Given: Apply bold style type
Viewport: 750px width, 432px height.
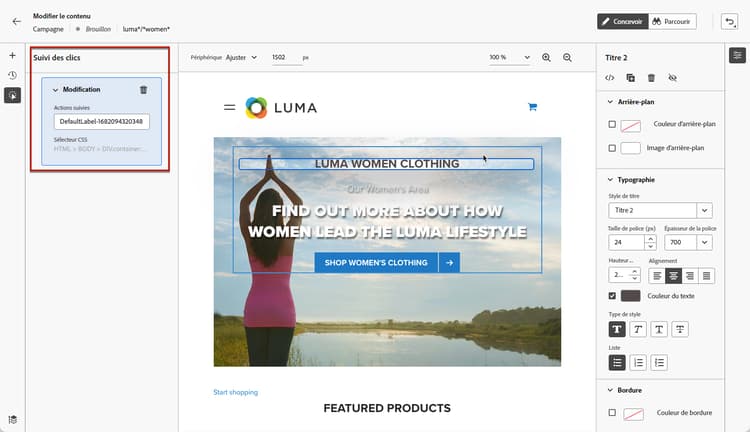Looking at the screenshot, I should 617,329.
